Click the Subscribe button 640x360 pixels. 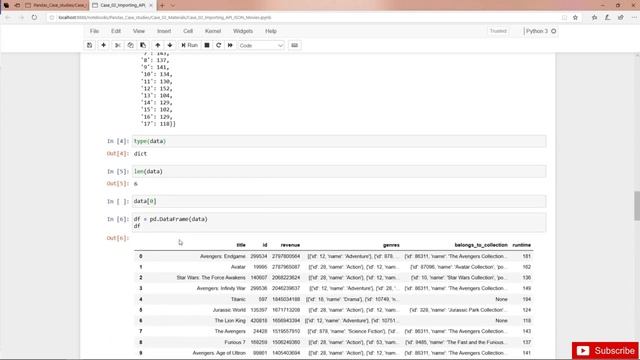605,351
